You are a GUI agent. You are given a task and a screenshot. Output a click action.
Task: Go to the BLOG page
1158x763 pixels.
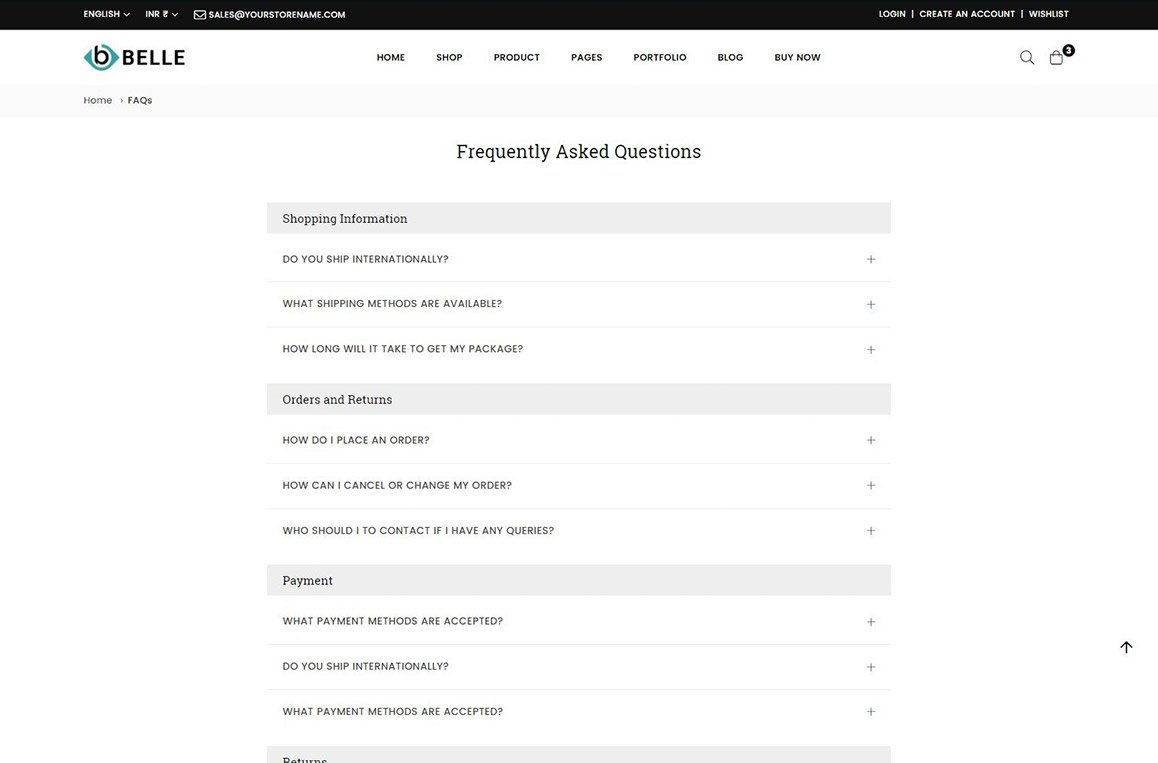[x=730, y=57]
